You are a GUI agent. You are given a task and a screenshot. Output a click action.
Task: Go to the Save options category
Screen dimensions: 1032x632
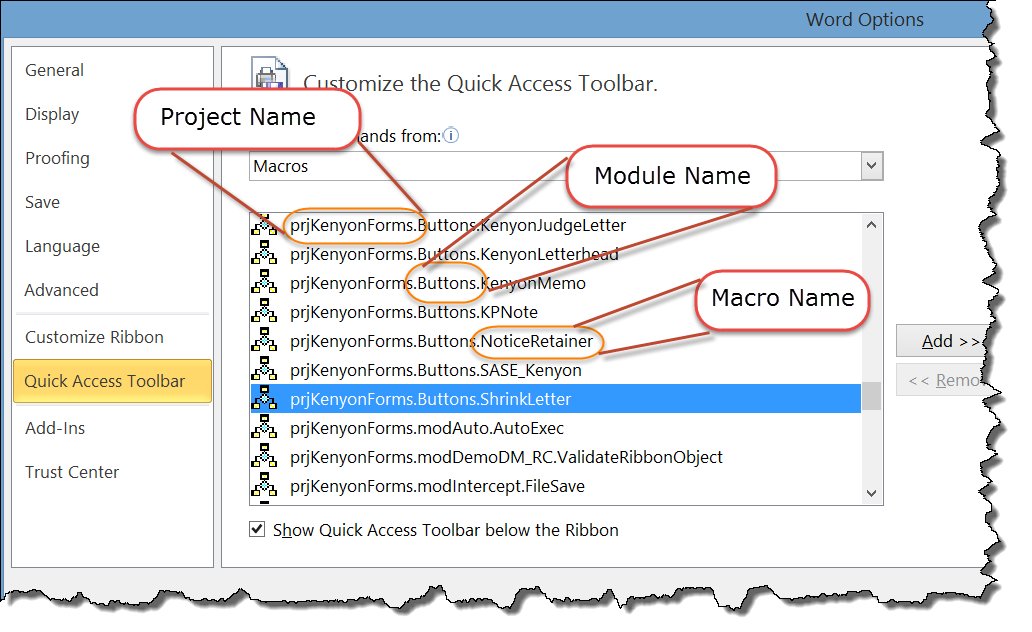point(43,203)
